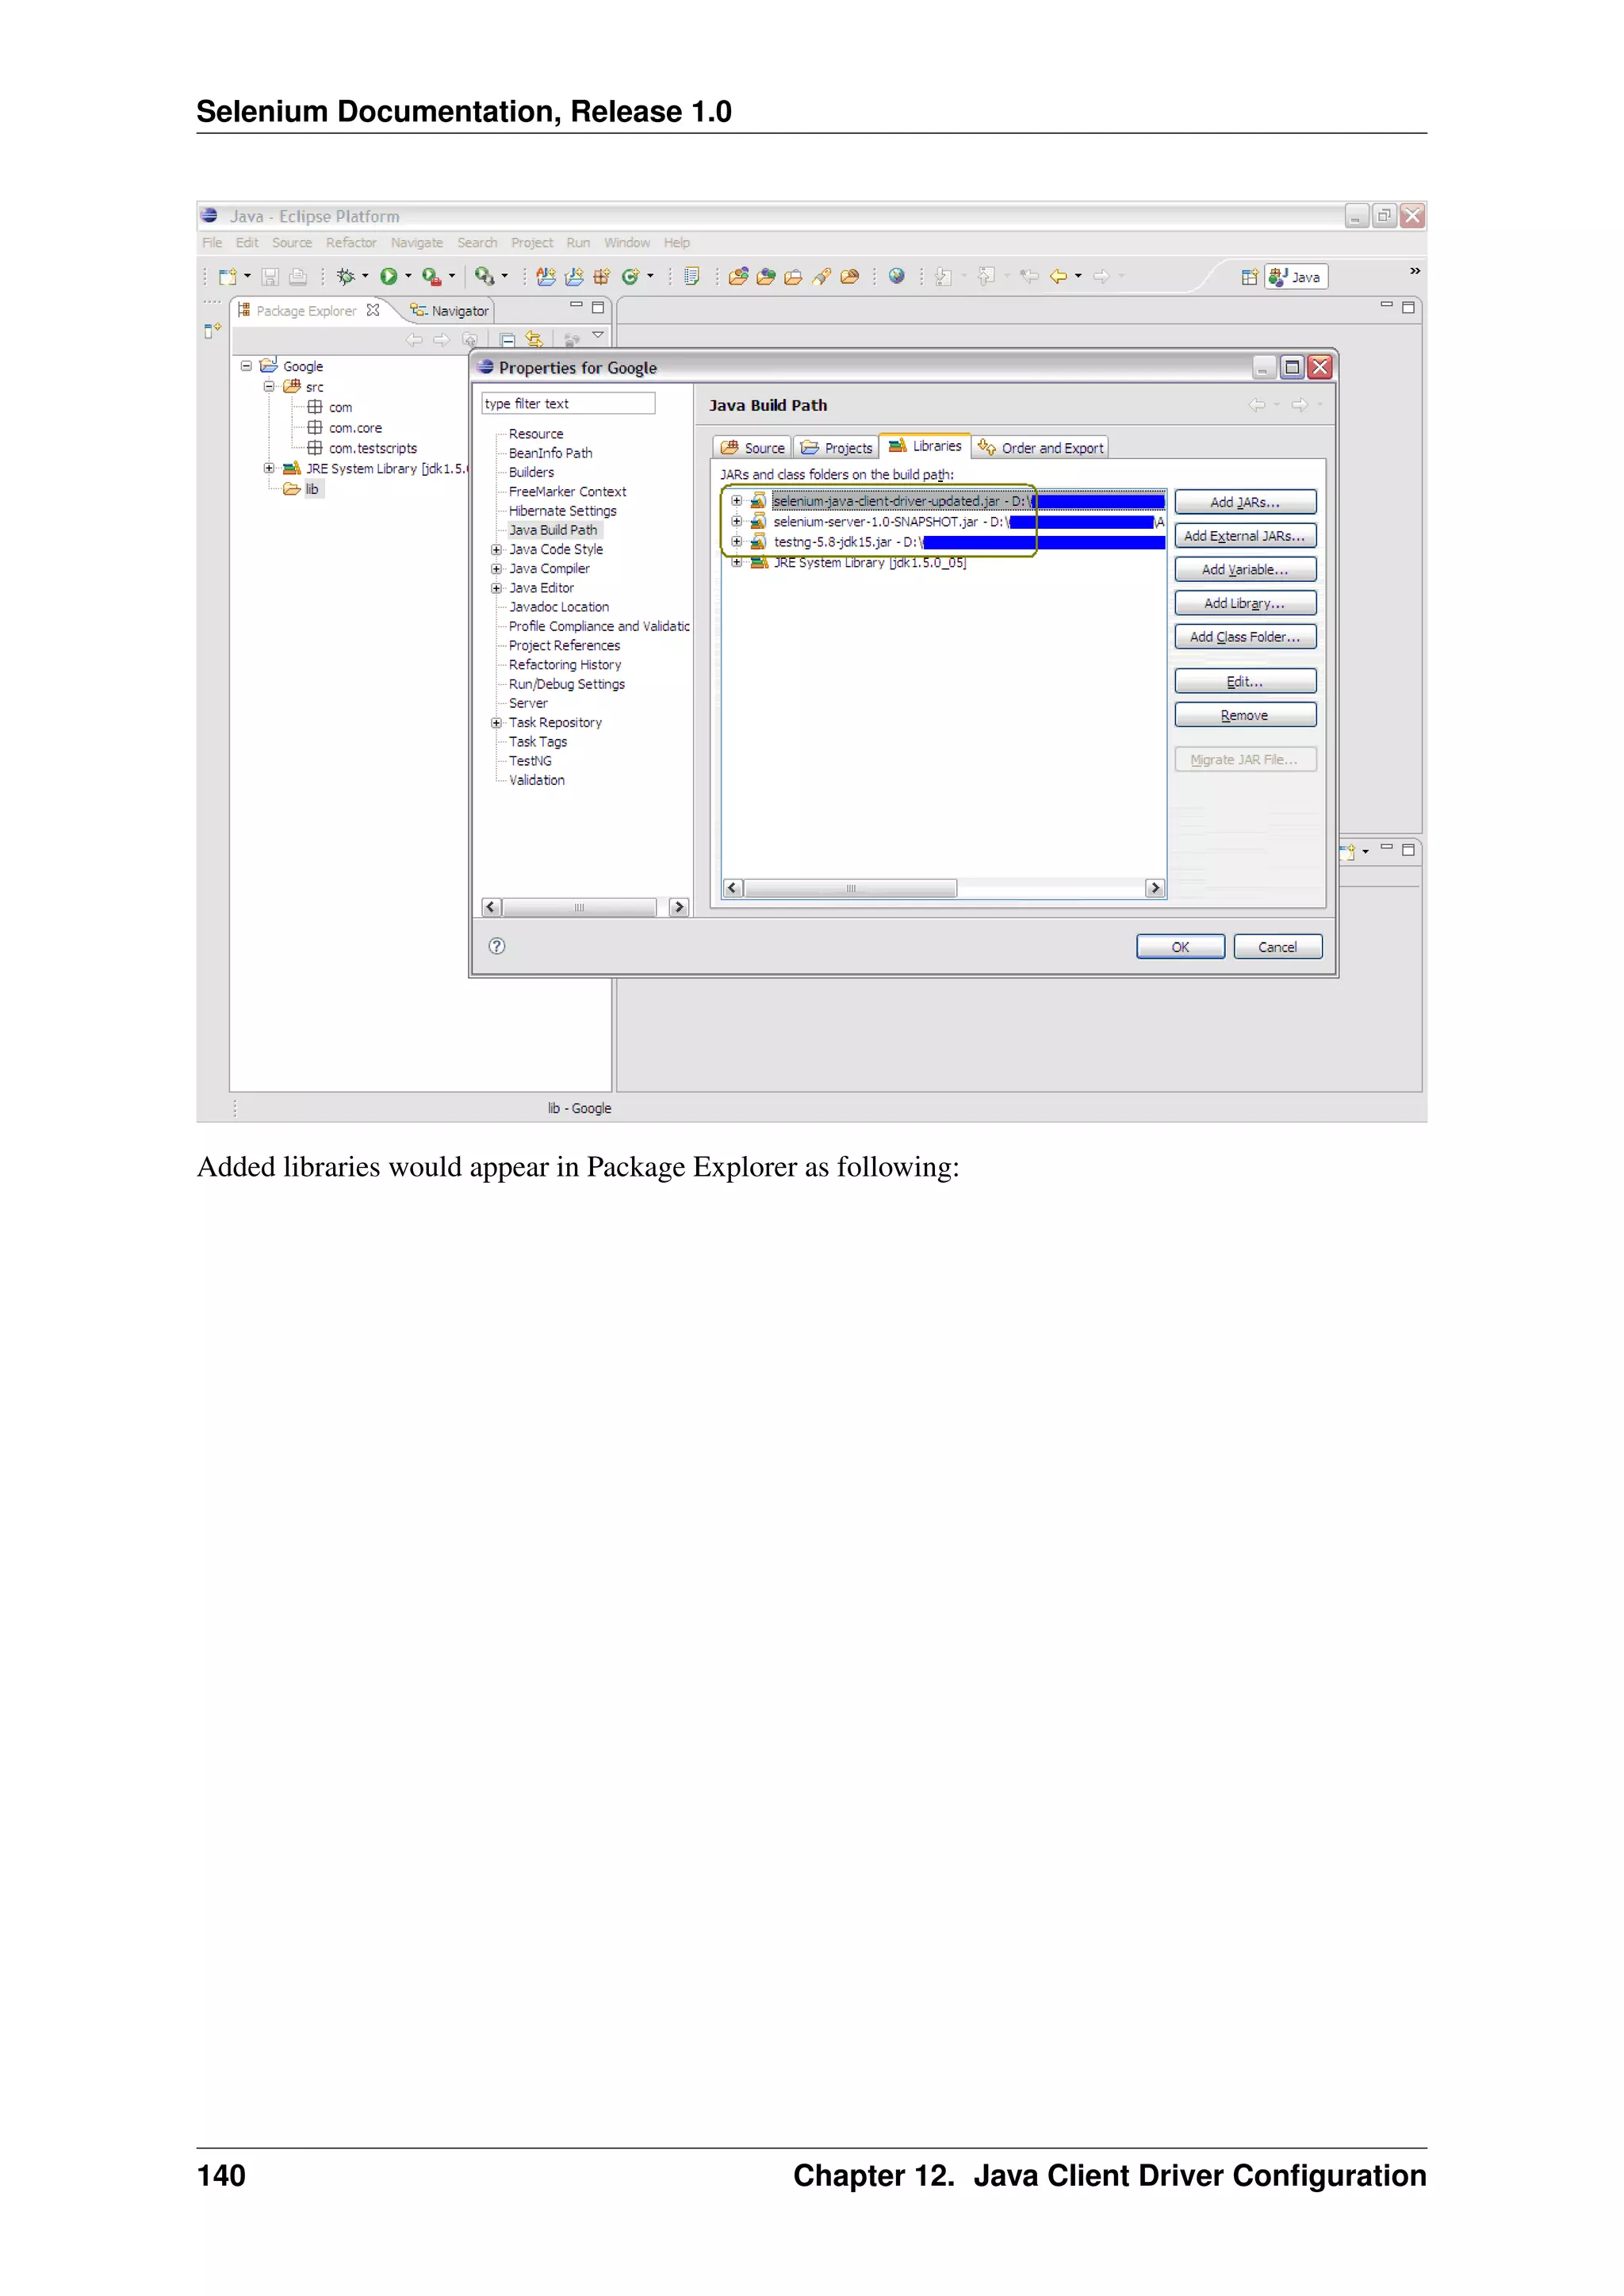Click the Search flashlight icon in toolbar
This screenshot has width=1624, height=2296.
pos(821,277)
